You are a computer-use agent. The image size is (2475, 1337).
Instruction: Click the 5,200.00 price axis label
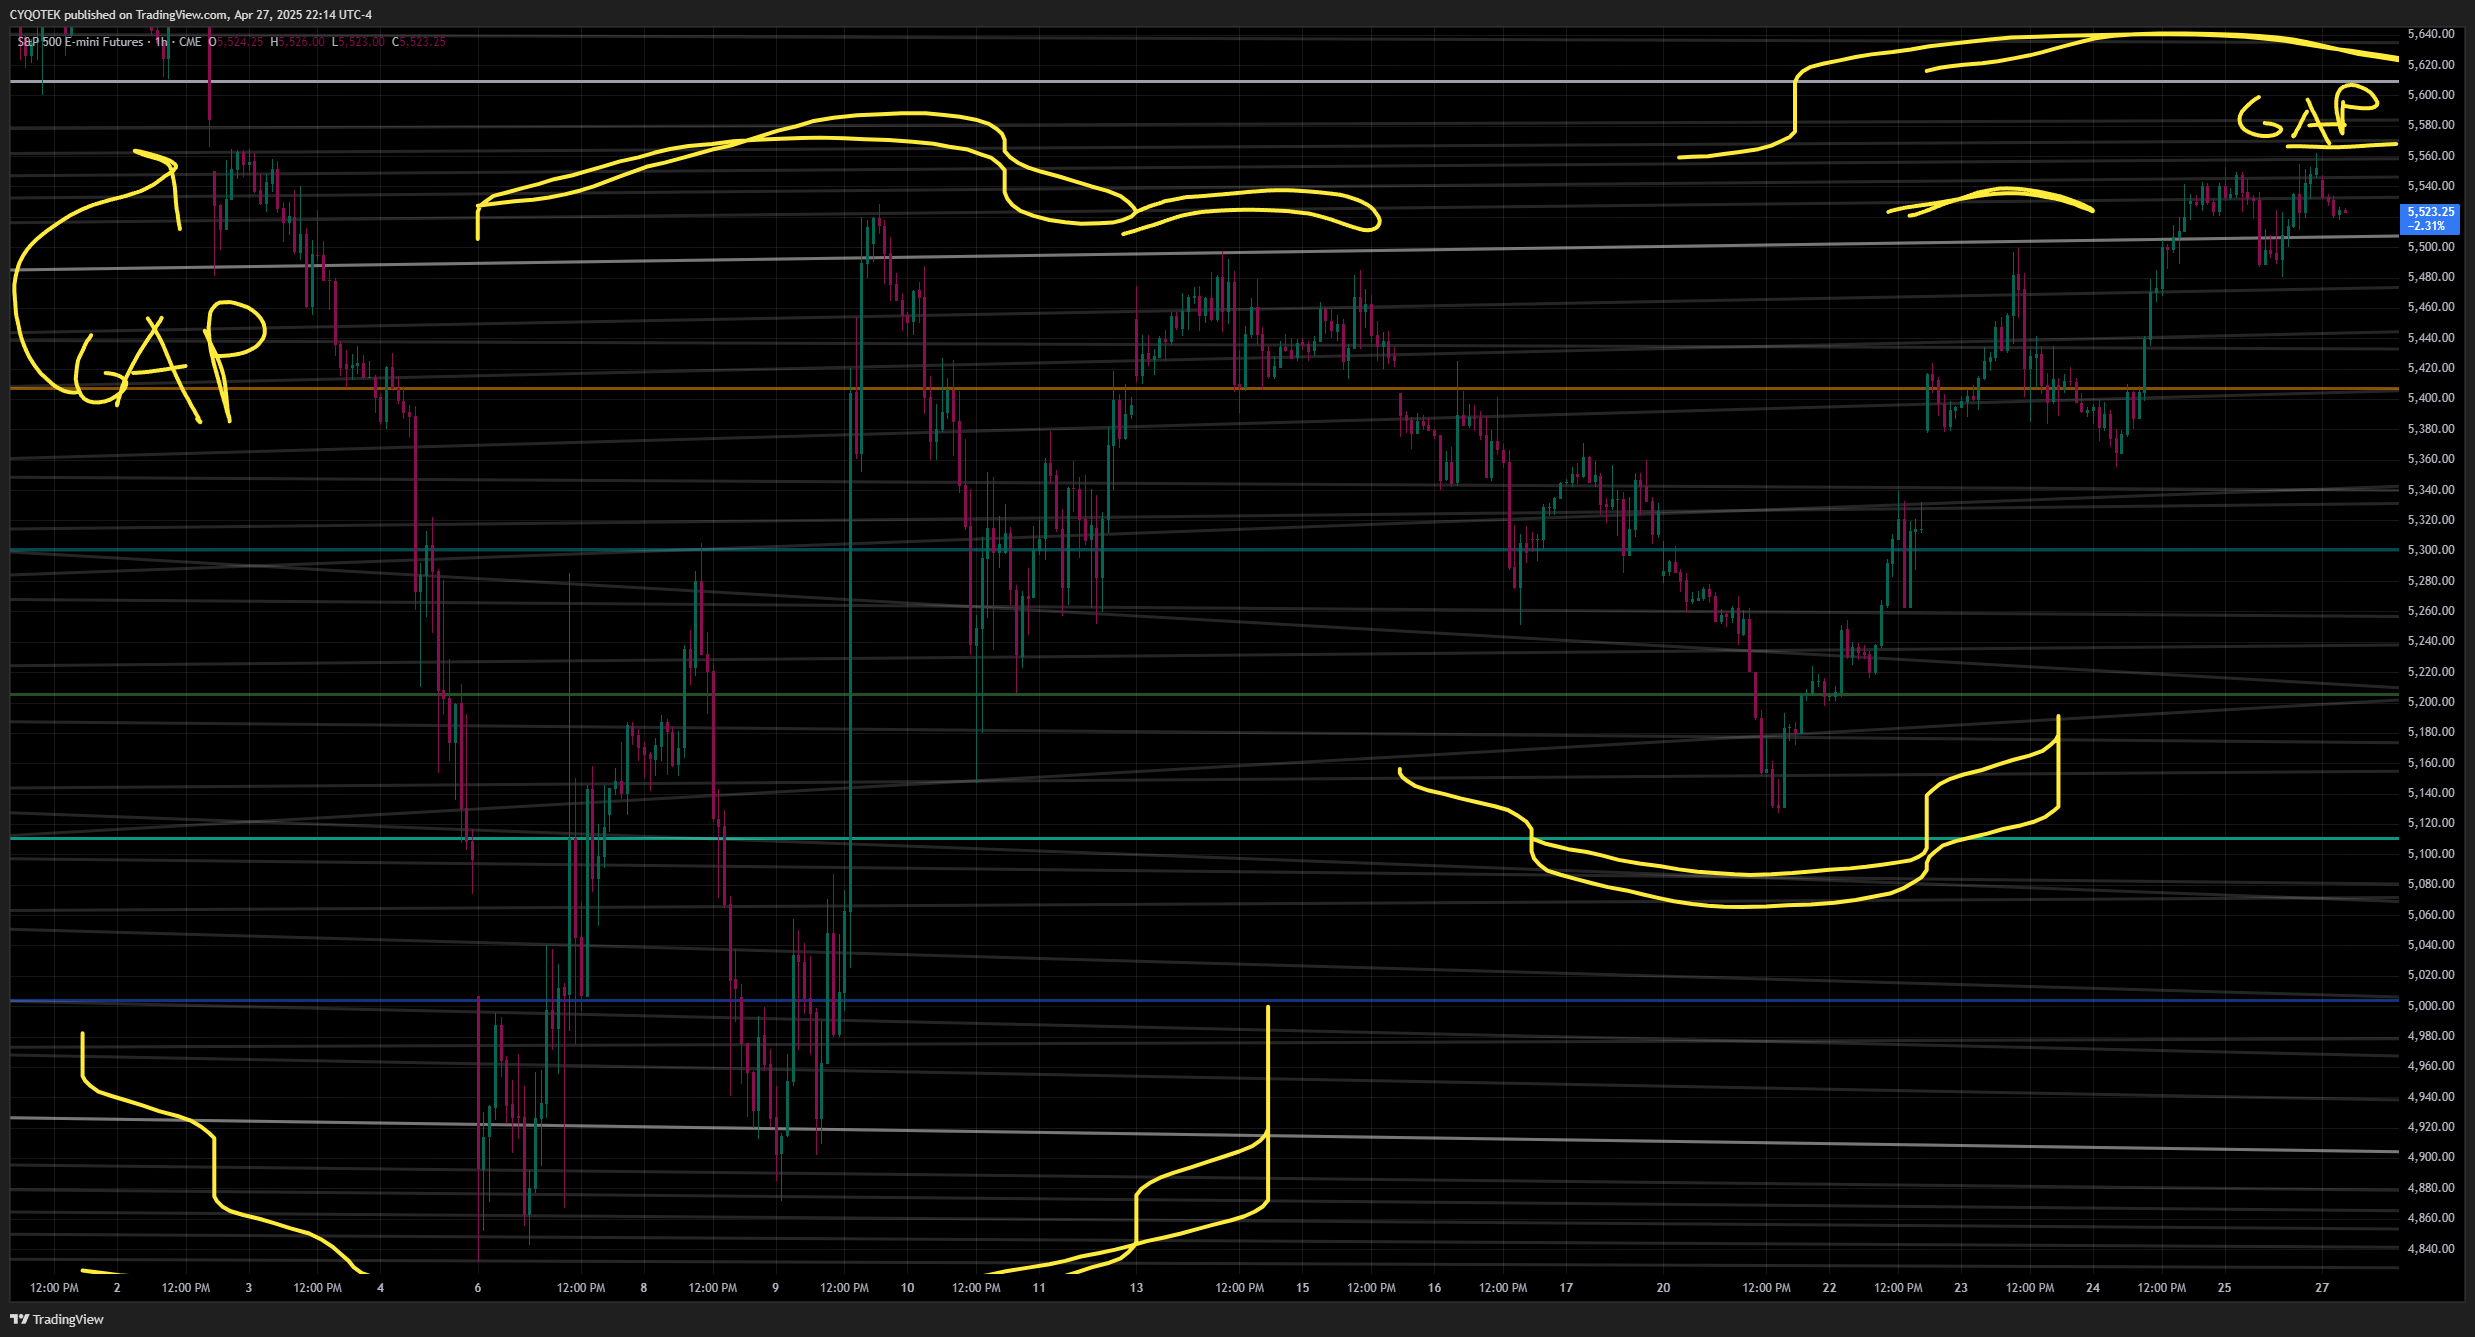(2431, 702)
